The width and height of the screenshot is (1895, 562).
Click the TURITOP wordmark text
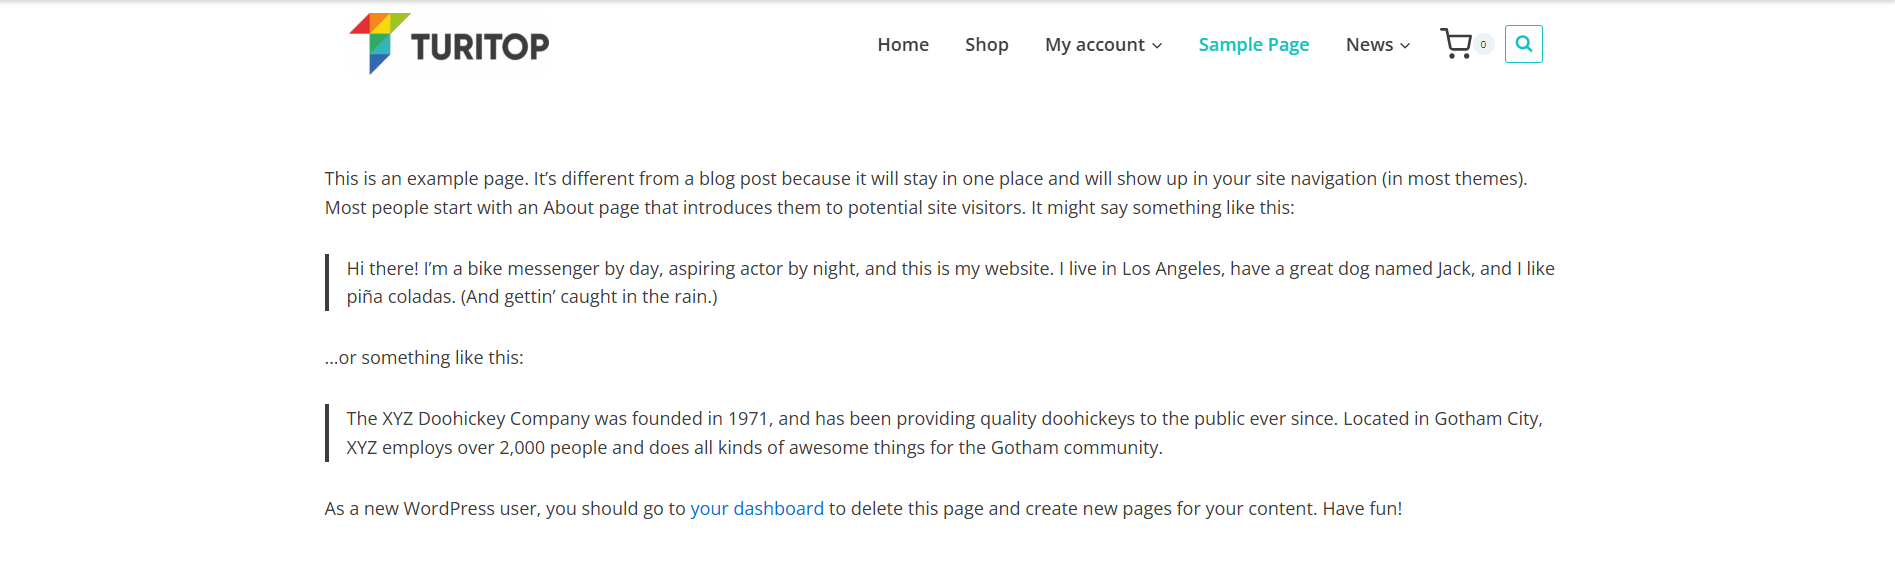480,46
